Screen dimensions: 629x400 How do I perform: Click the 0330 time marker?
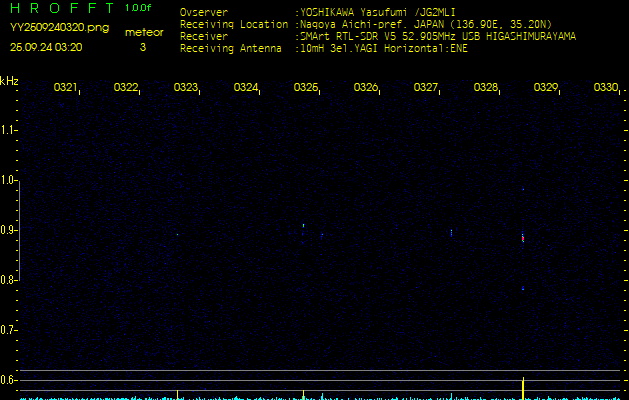606,87
